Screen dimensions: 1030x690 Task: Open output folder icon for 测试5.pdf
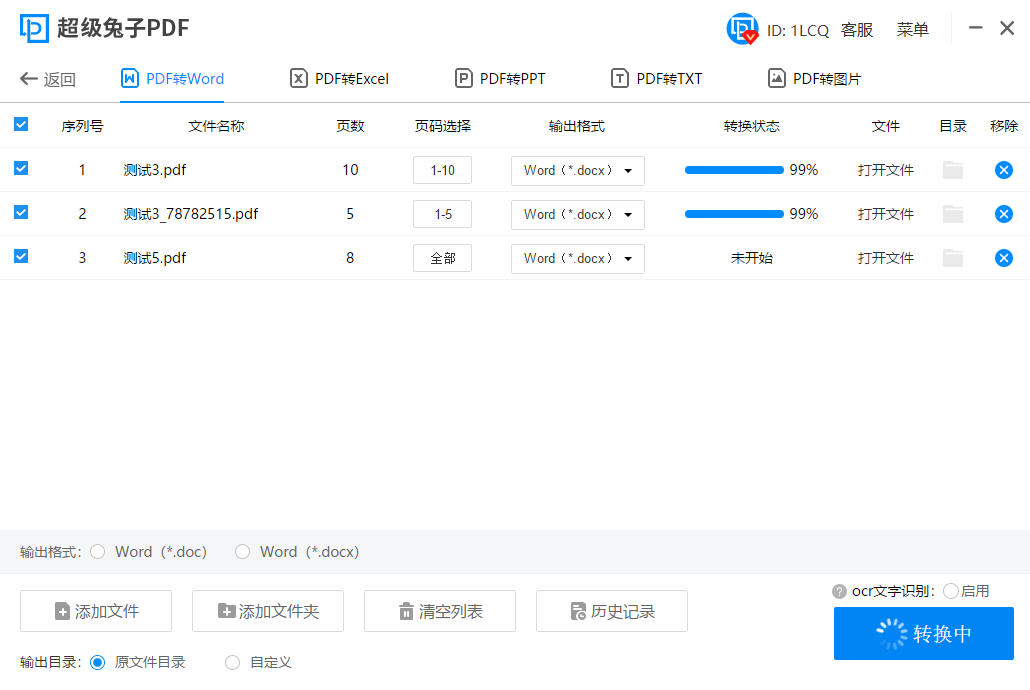[x=952, y=258]
